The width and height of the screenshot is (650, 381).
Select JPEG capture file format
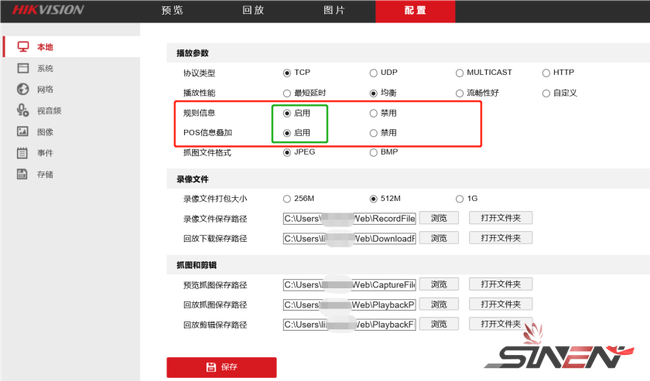coord(287,153)
